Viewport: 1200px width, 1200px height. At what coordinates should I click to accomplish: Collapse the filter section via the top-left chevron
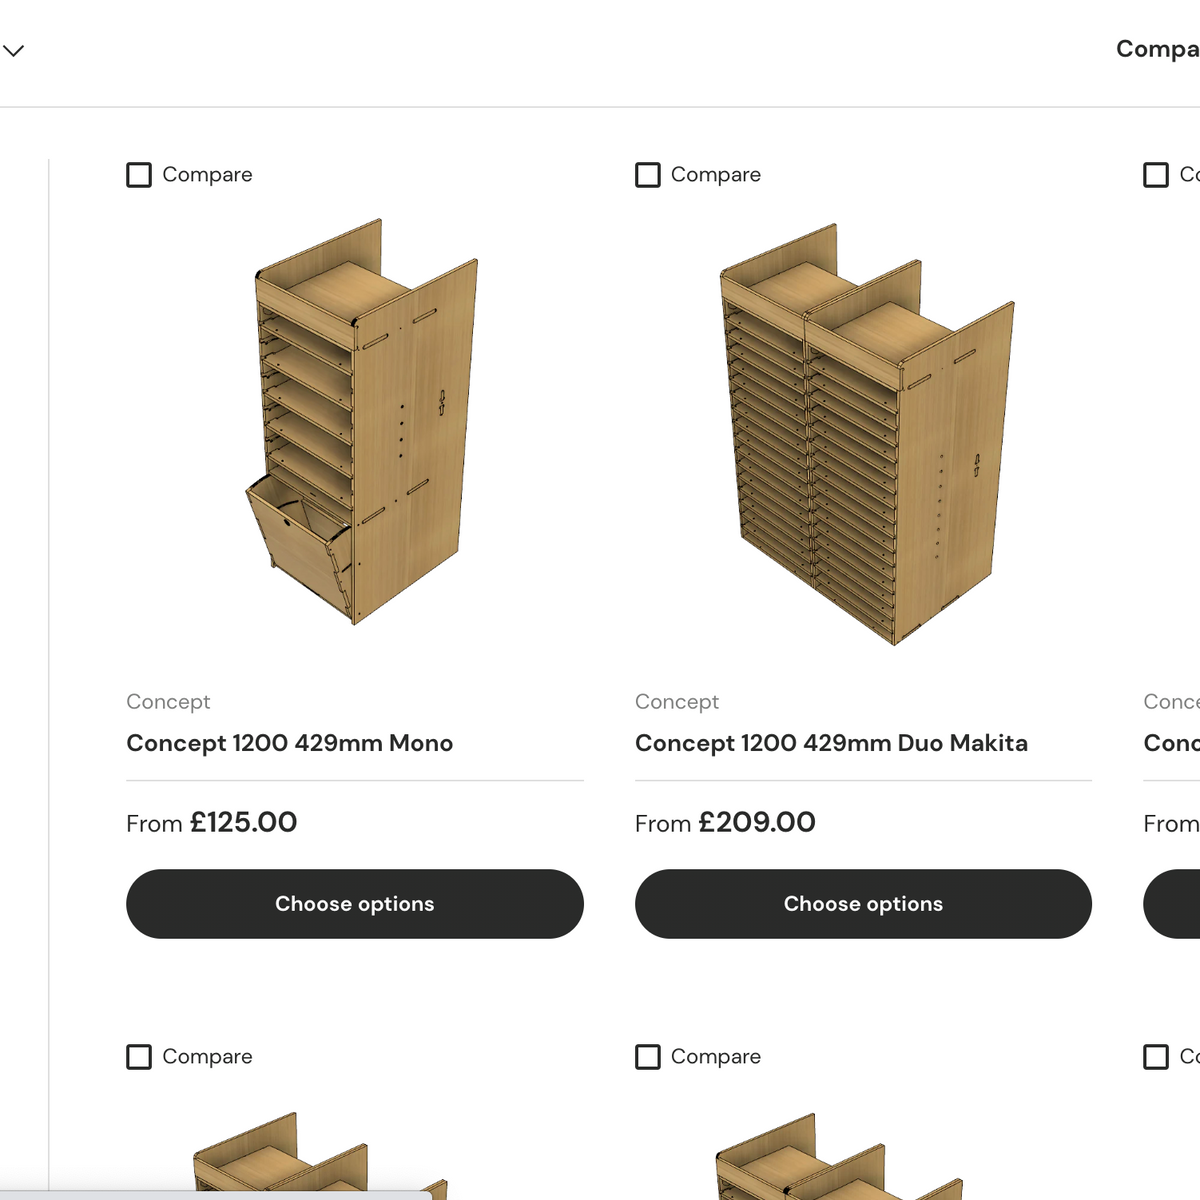click(x=13, y=50)
